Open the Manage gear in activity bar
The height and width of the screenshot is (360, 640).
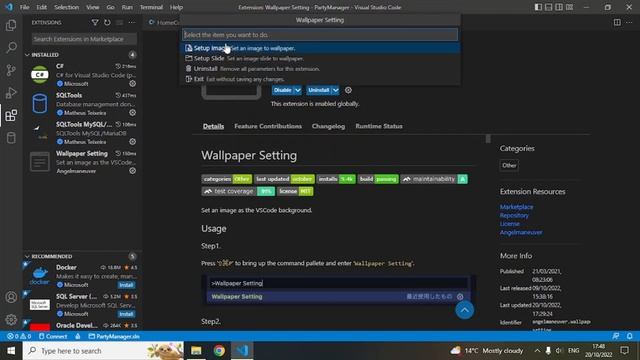[x=11, y=320]
